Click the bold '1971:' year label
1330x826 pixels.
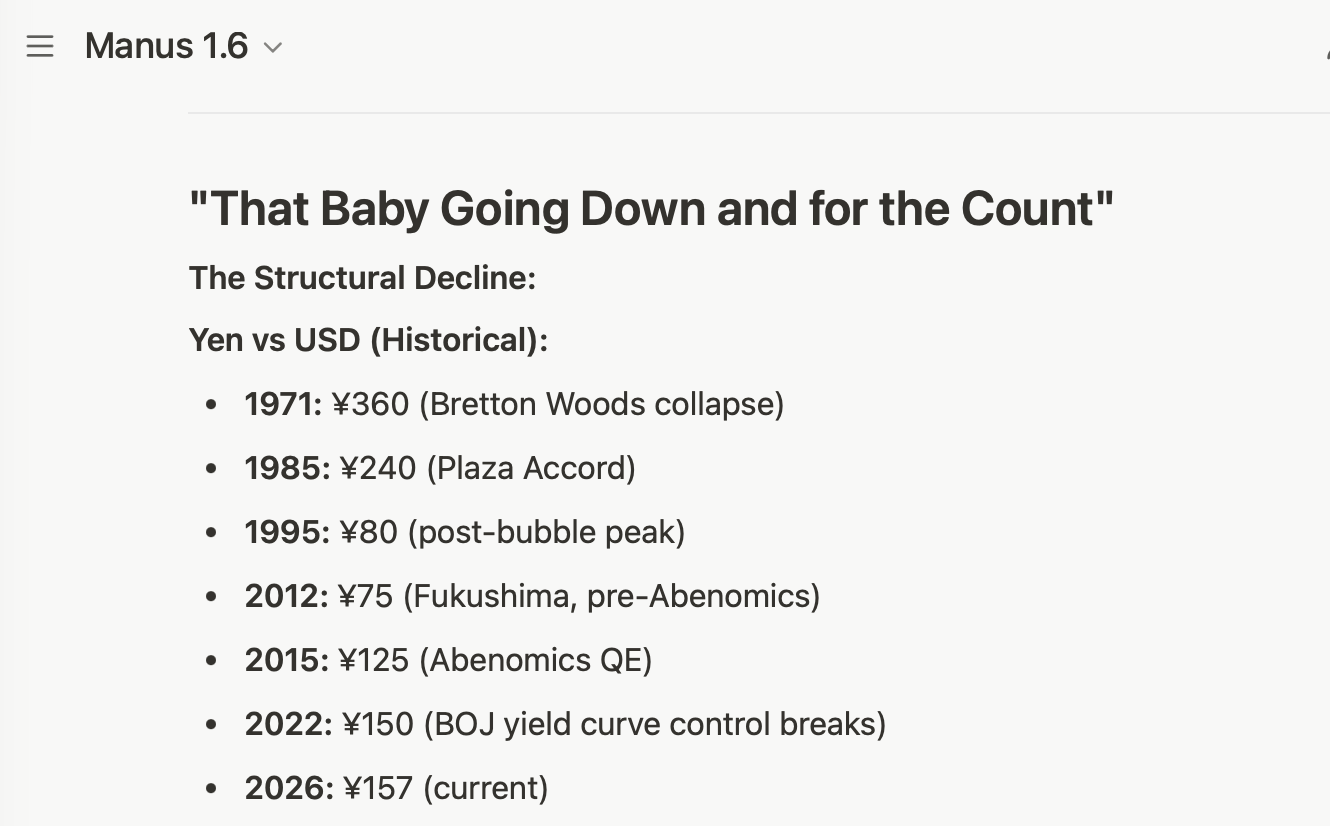coord(283,404)
